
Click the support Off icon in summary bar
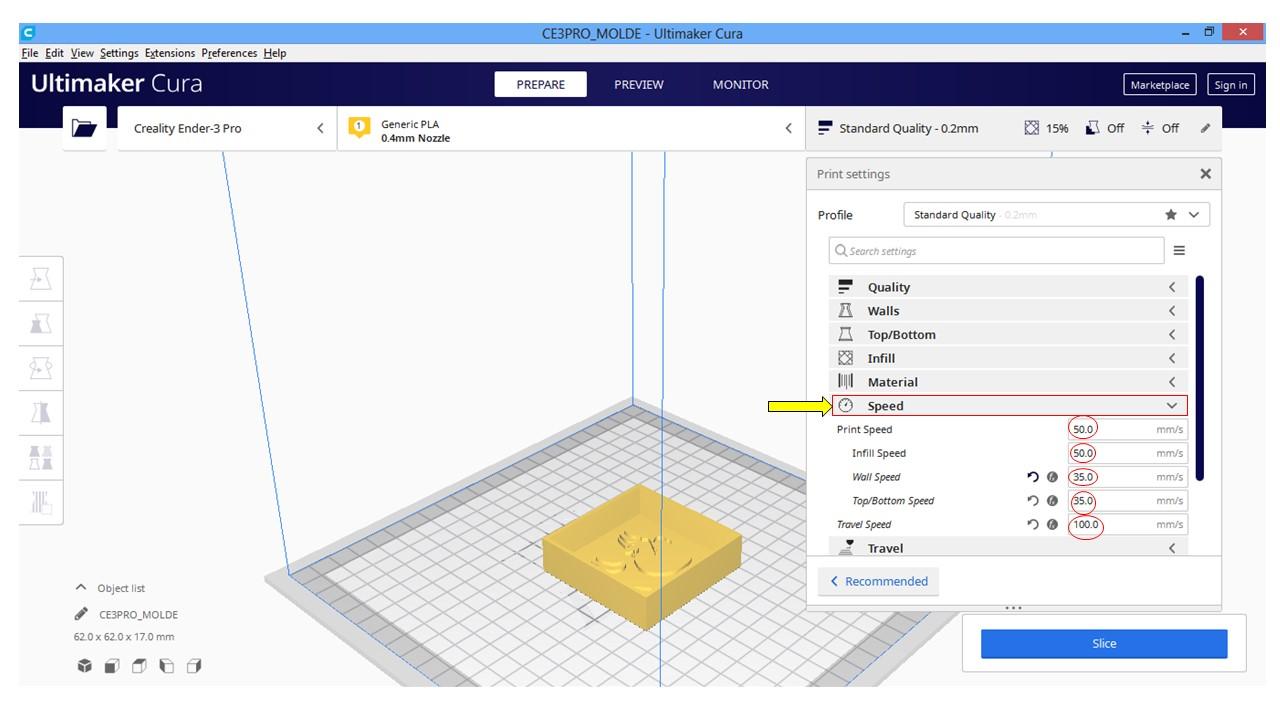[1093, 128]
